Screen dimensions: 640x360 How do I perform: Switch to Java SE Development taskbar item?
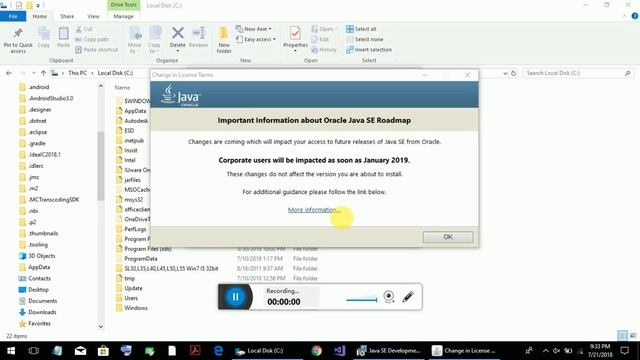click(x=388, y=351)
